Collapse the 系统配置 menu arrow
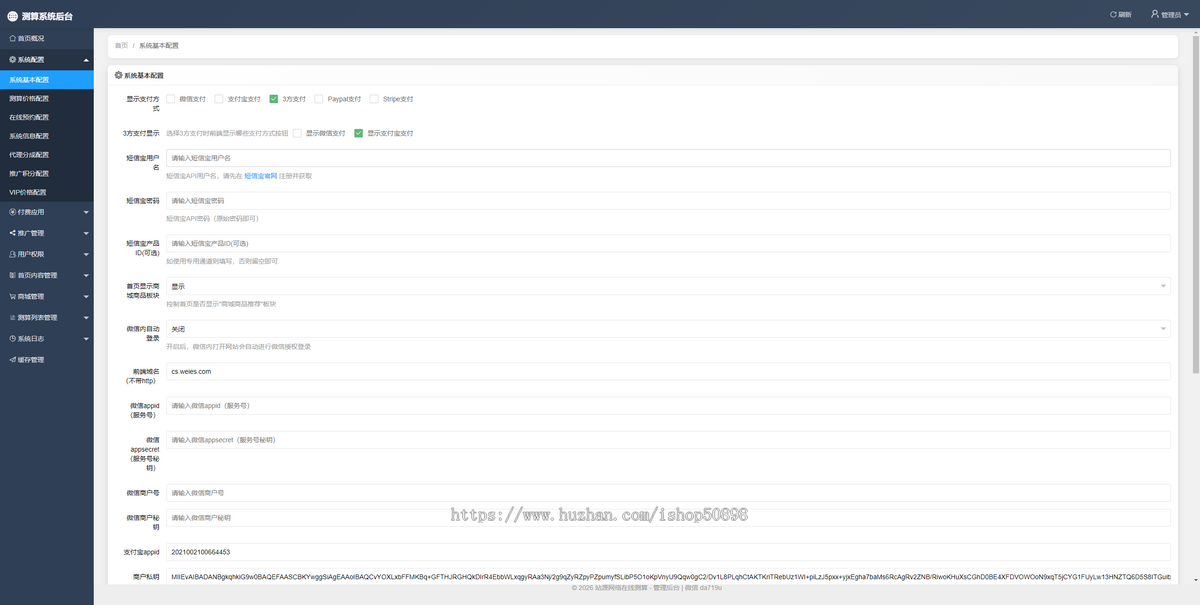This screenshot has height=605, width=1200. coord(86,60)
